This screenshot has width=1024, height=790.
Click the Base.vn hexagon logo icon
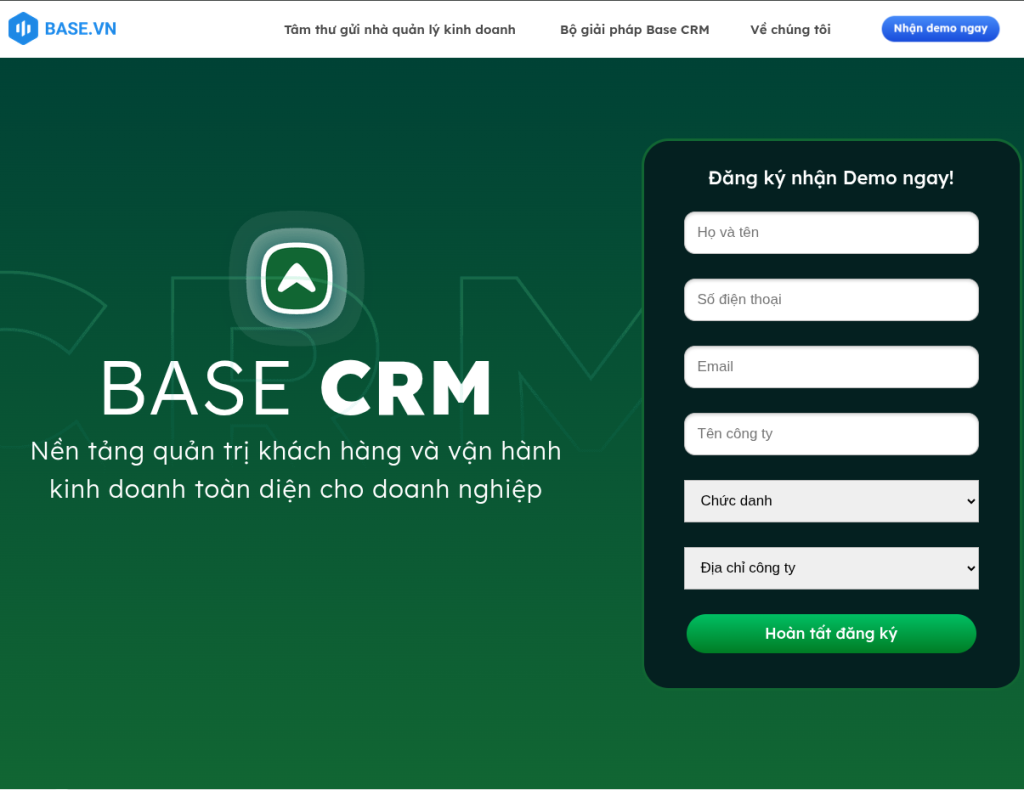[23, 29]
